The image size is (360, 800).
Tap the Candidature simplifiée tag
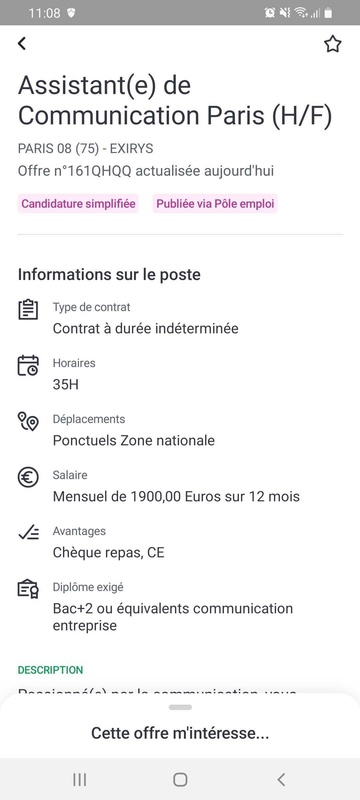(x=79, y=204)
